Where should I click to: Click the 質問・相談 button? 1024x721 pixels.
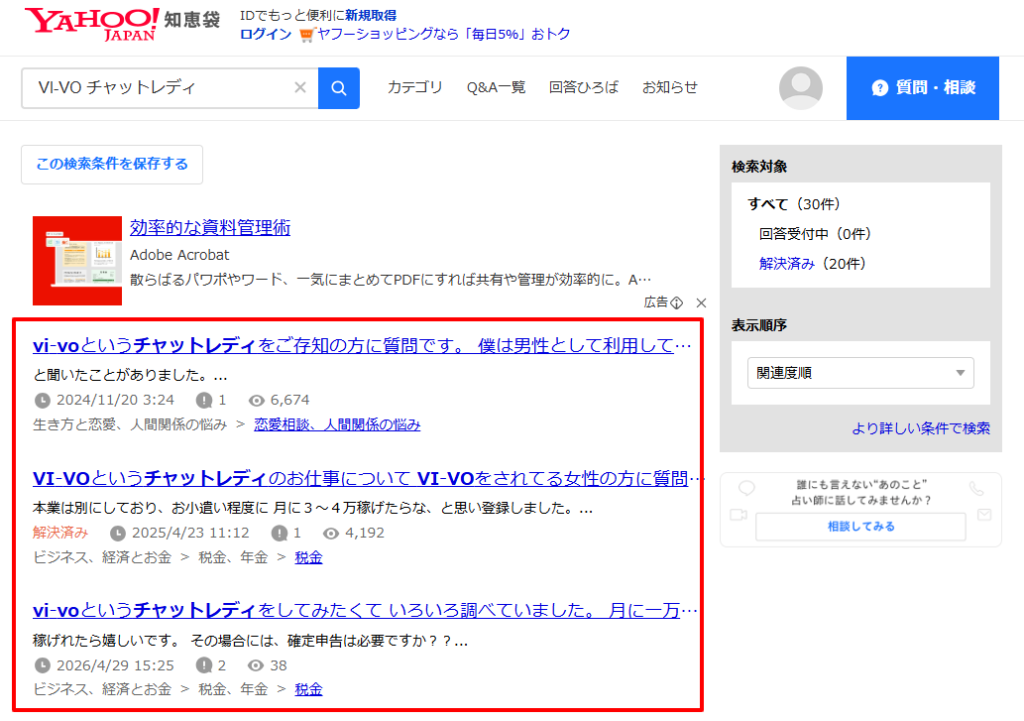pyautogui.click(x=922, y=88)
